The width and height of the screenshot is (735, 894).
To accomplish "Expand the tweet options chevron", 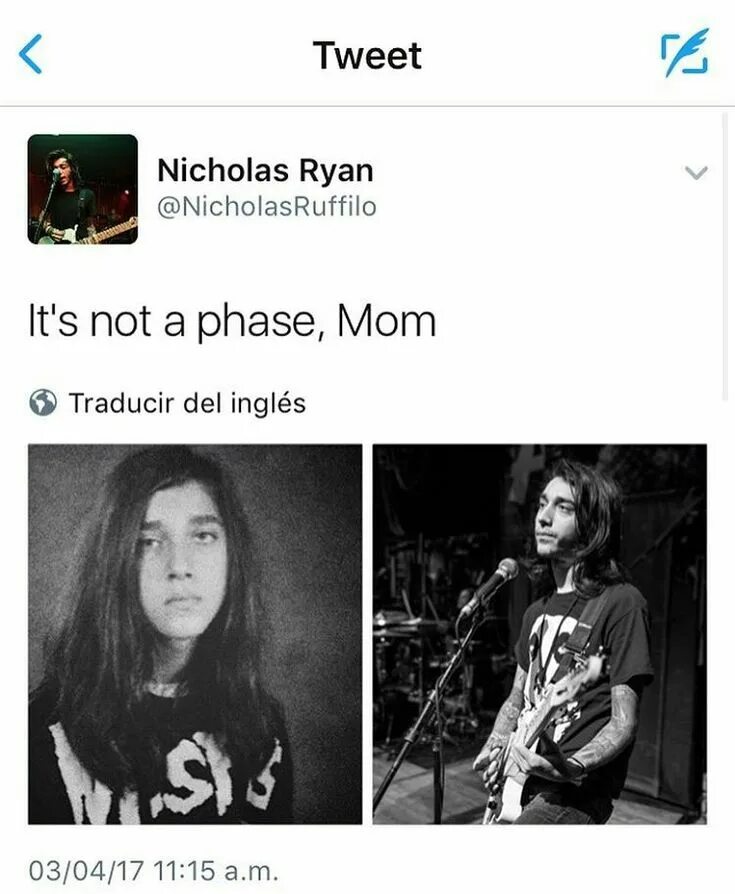I will 696,172.
